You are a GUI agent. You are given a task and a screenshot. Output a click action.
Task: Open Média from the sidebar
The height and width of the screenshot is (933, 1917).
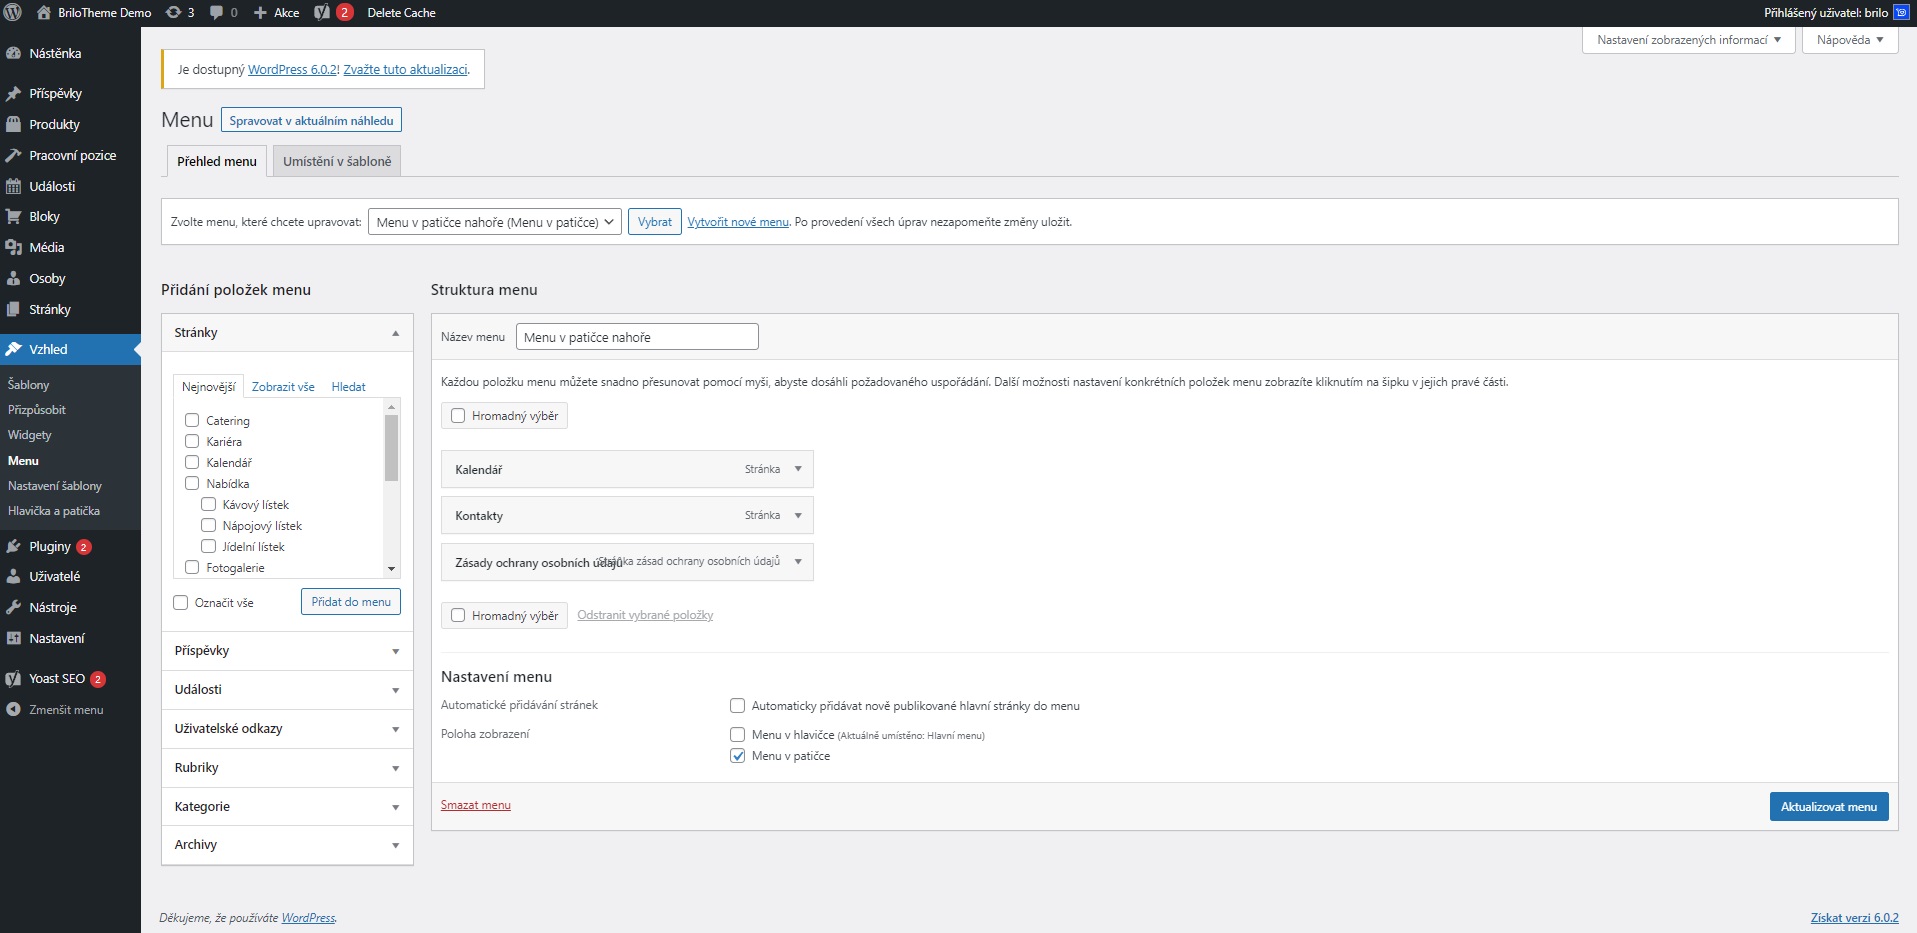click(46, 247)
